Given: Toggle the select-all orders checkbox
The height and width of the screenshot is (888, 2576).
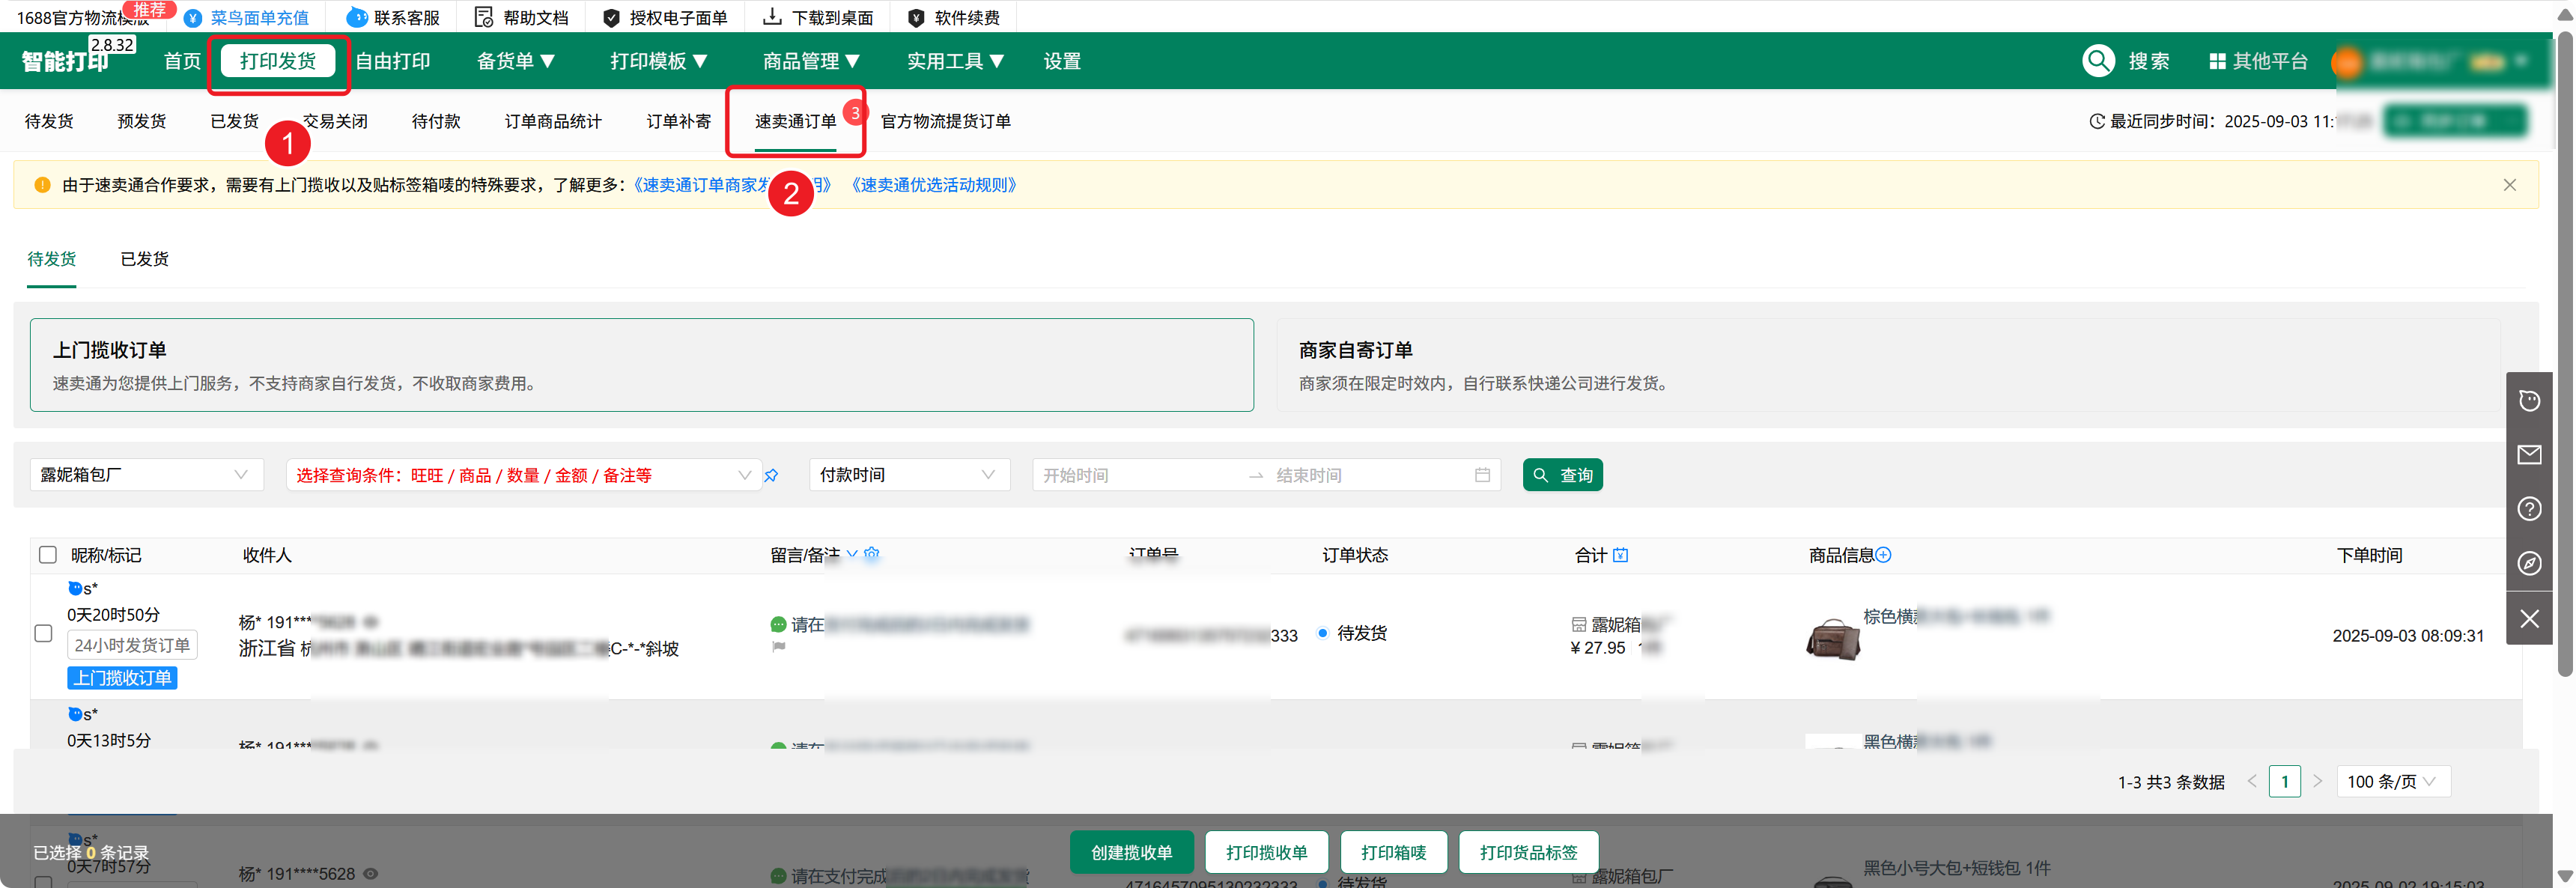Looking at the screenshot, I should click(x=47, y=555).
